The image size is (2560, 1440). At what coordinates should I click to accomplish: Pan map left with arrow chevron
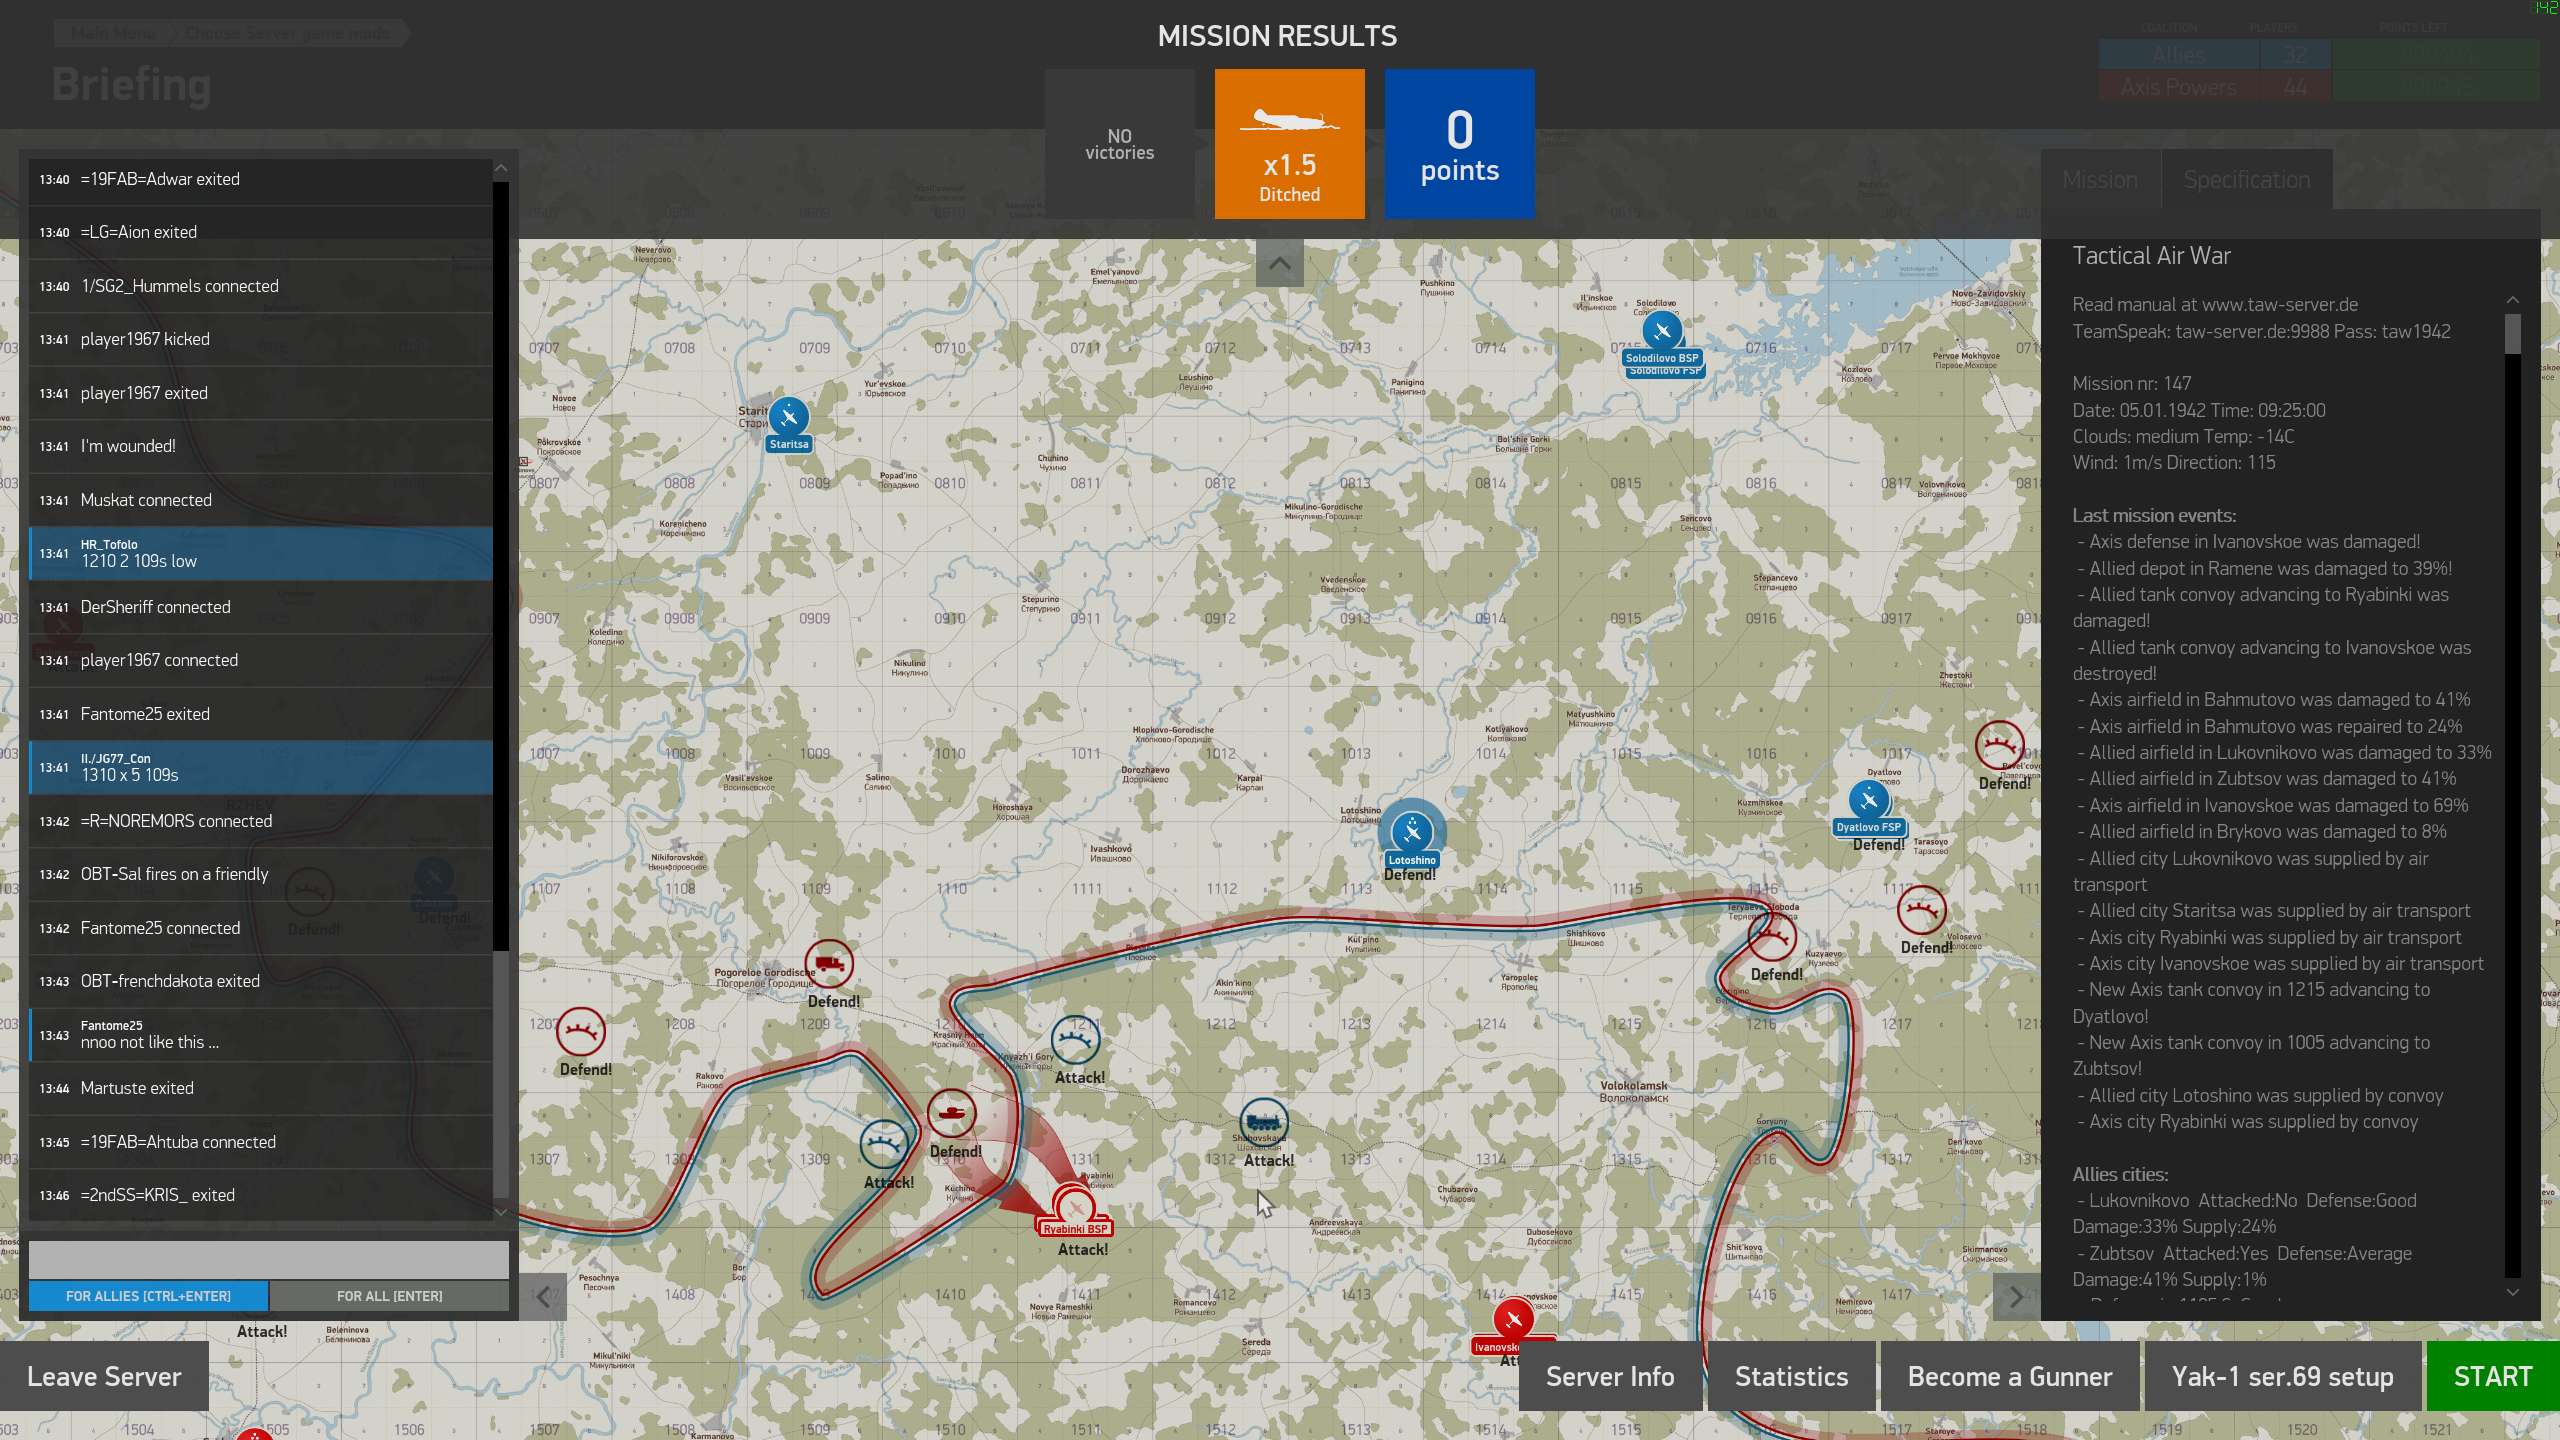543,1297
